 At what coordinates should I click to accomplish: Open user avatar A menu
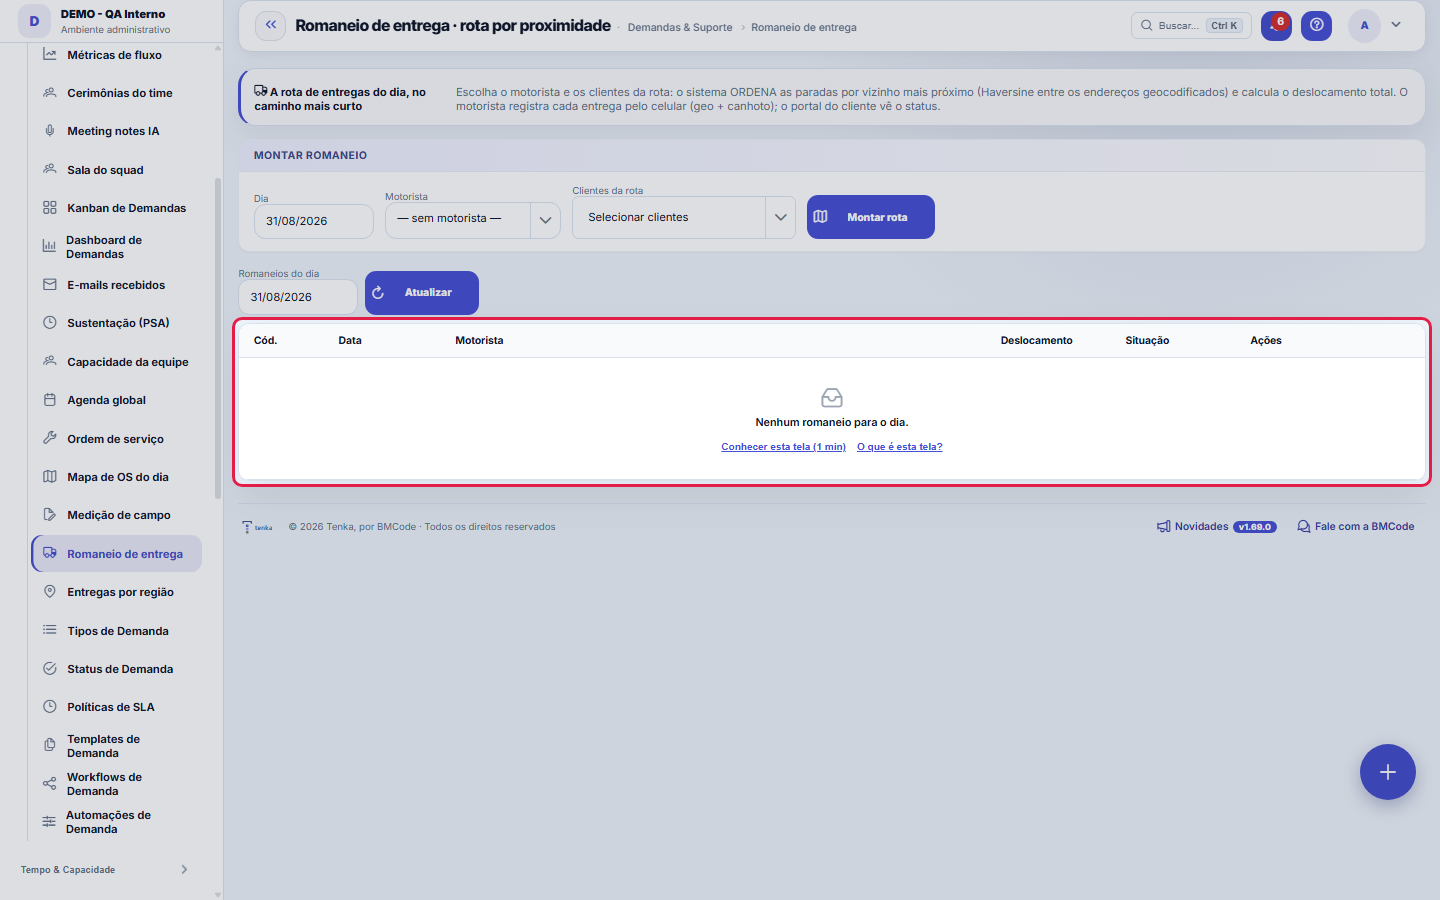point(1364,25)
